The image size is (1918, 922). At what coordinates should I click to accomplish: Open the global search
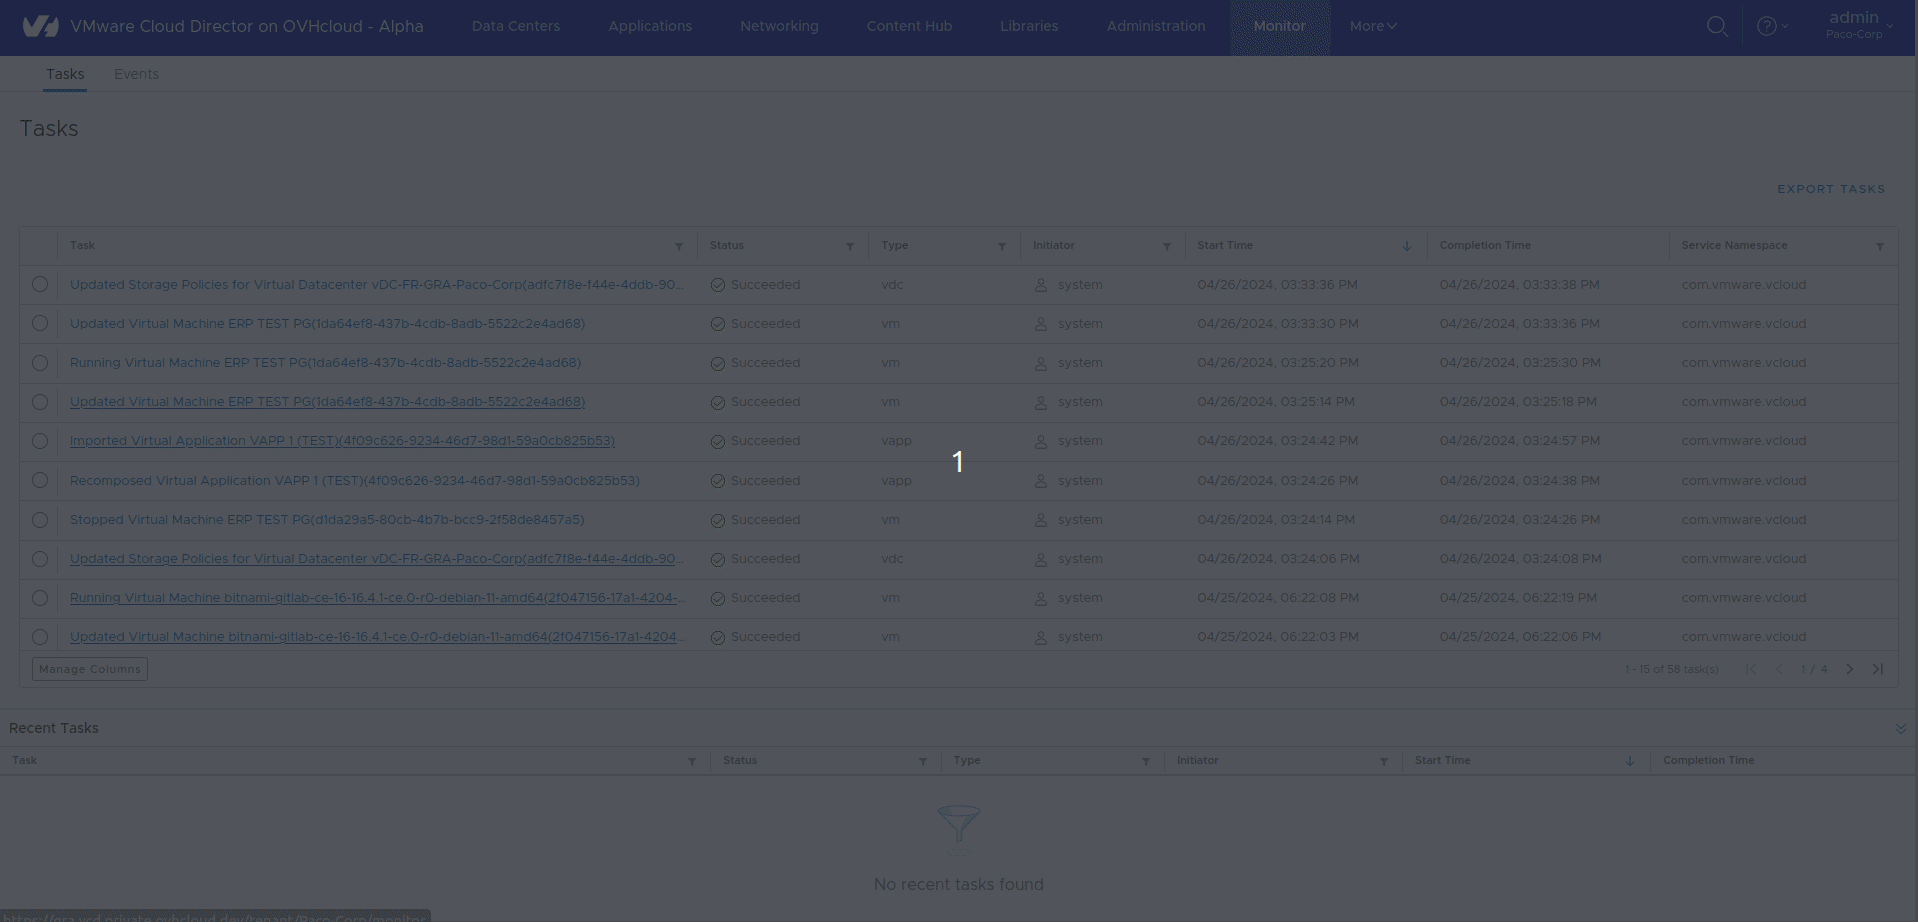pos(1717,26)
